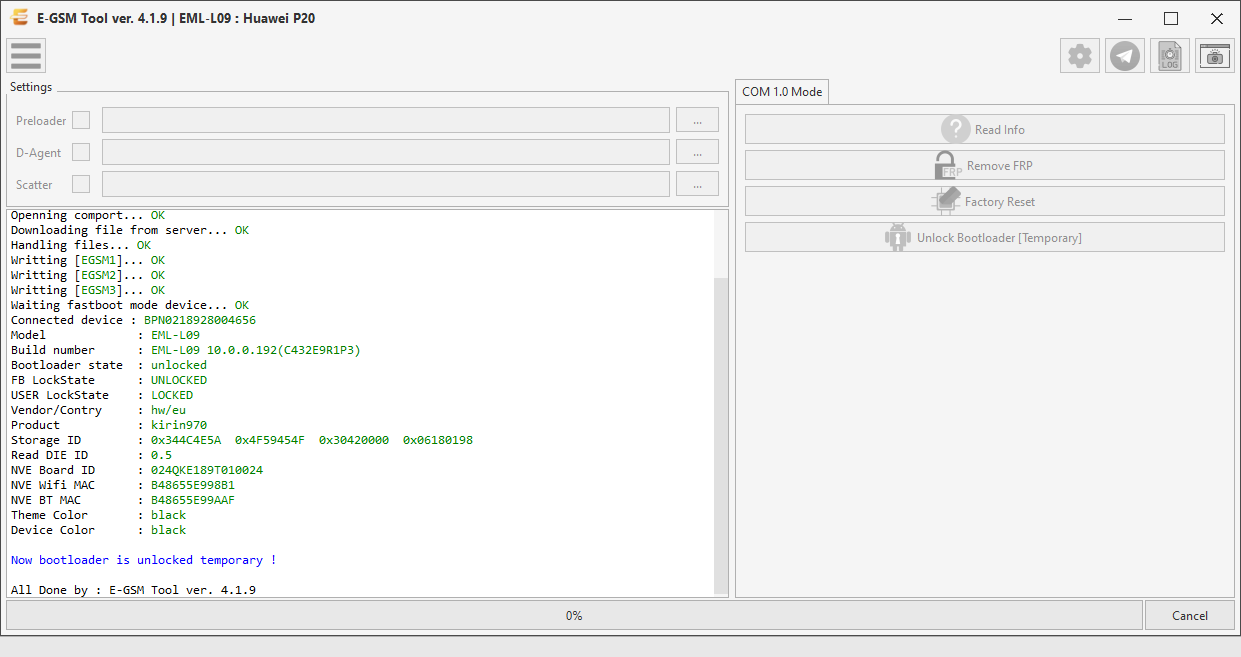Click the Bootloader state unlocked value
Image resolution: width=1241 pixels, height=657 pixels.
(179, 365)
